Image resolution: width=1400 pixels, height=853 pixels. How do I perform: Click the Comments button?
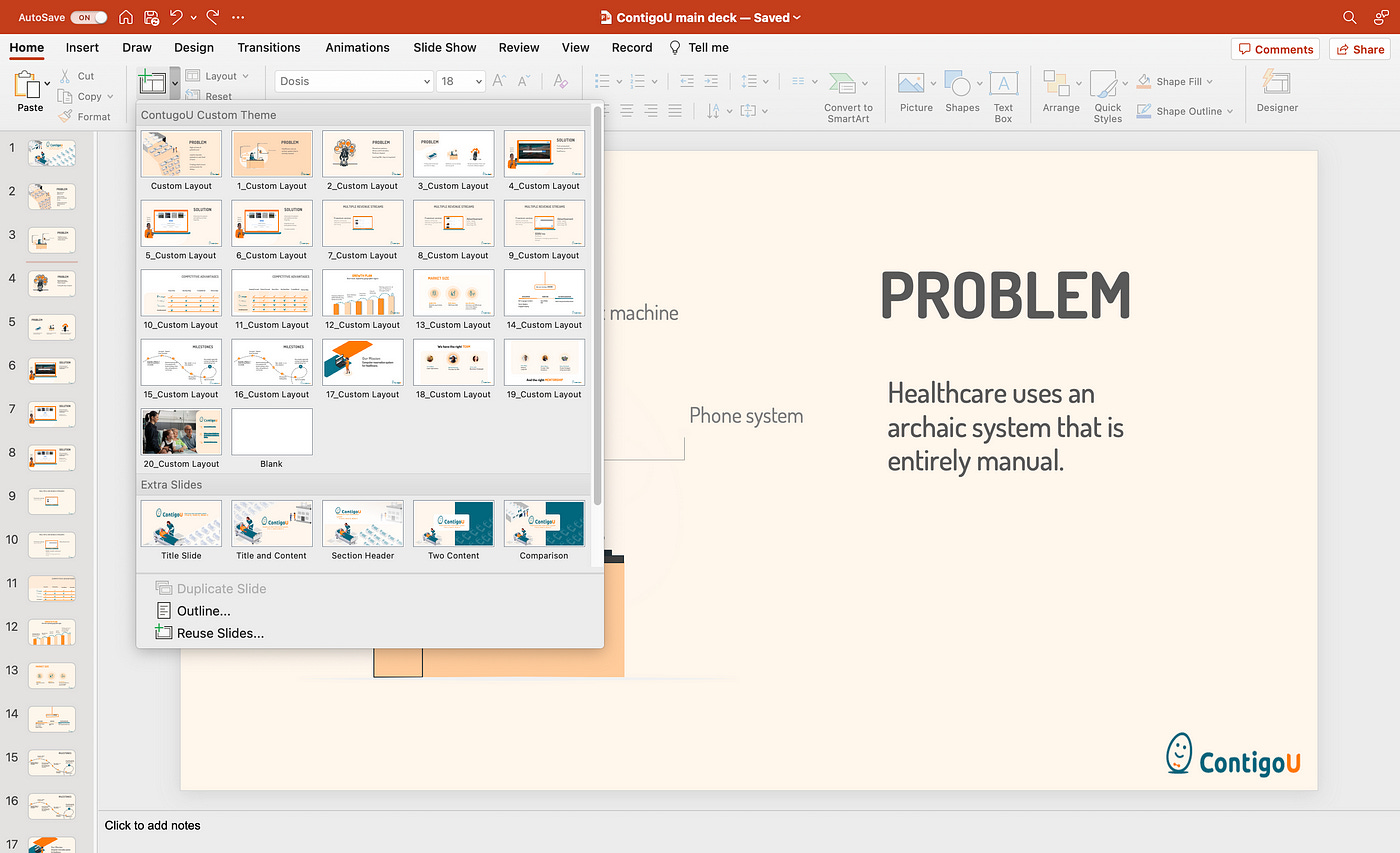click(1275, 49)
